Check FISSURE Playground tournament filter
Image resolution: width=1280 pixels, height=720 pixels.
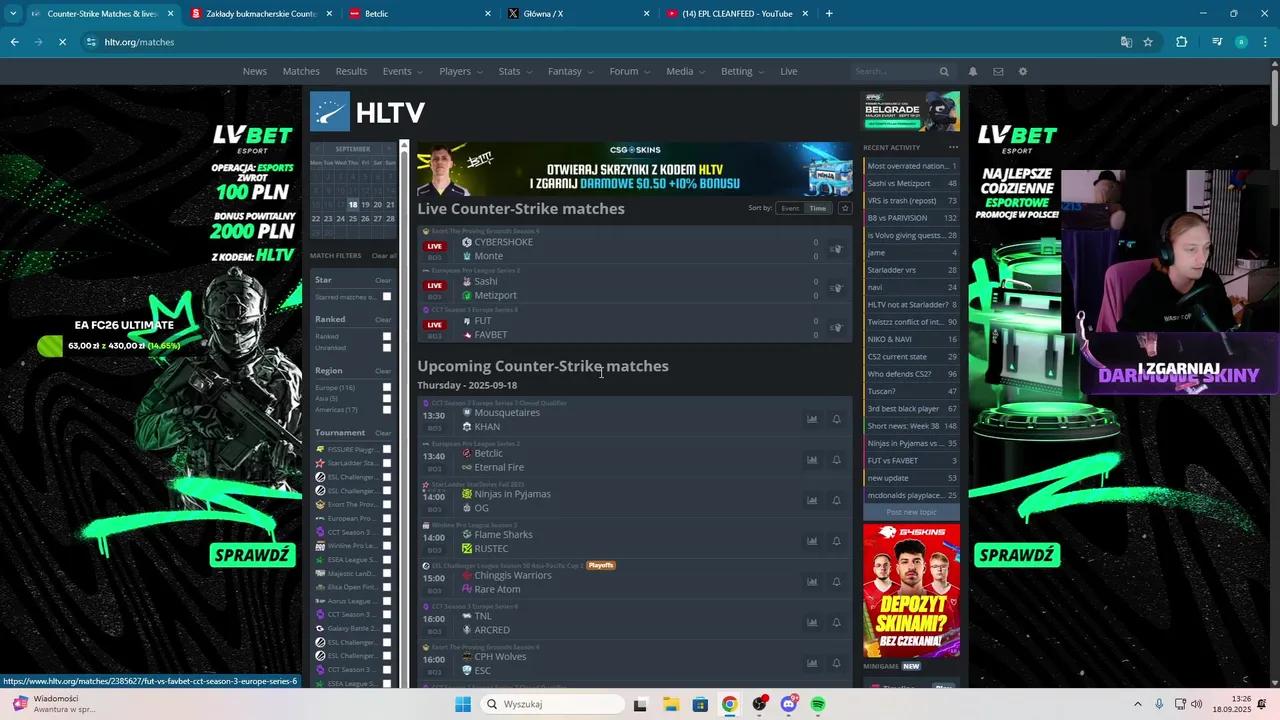387,450
